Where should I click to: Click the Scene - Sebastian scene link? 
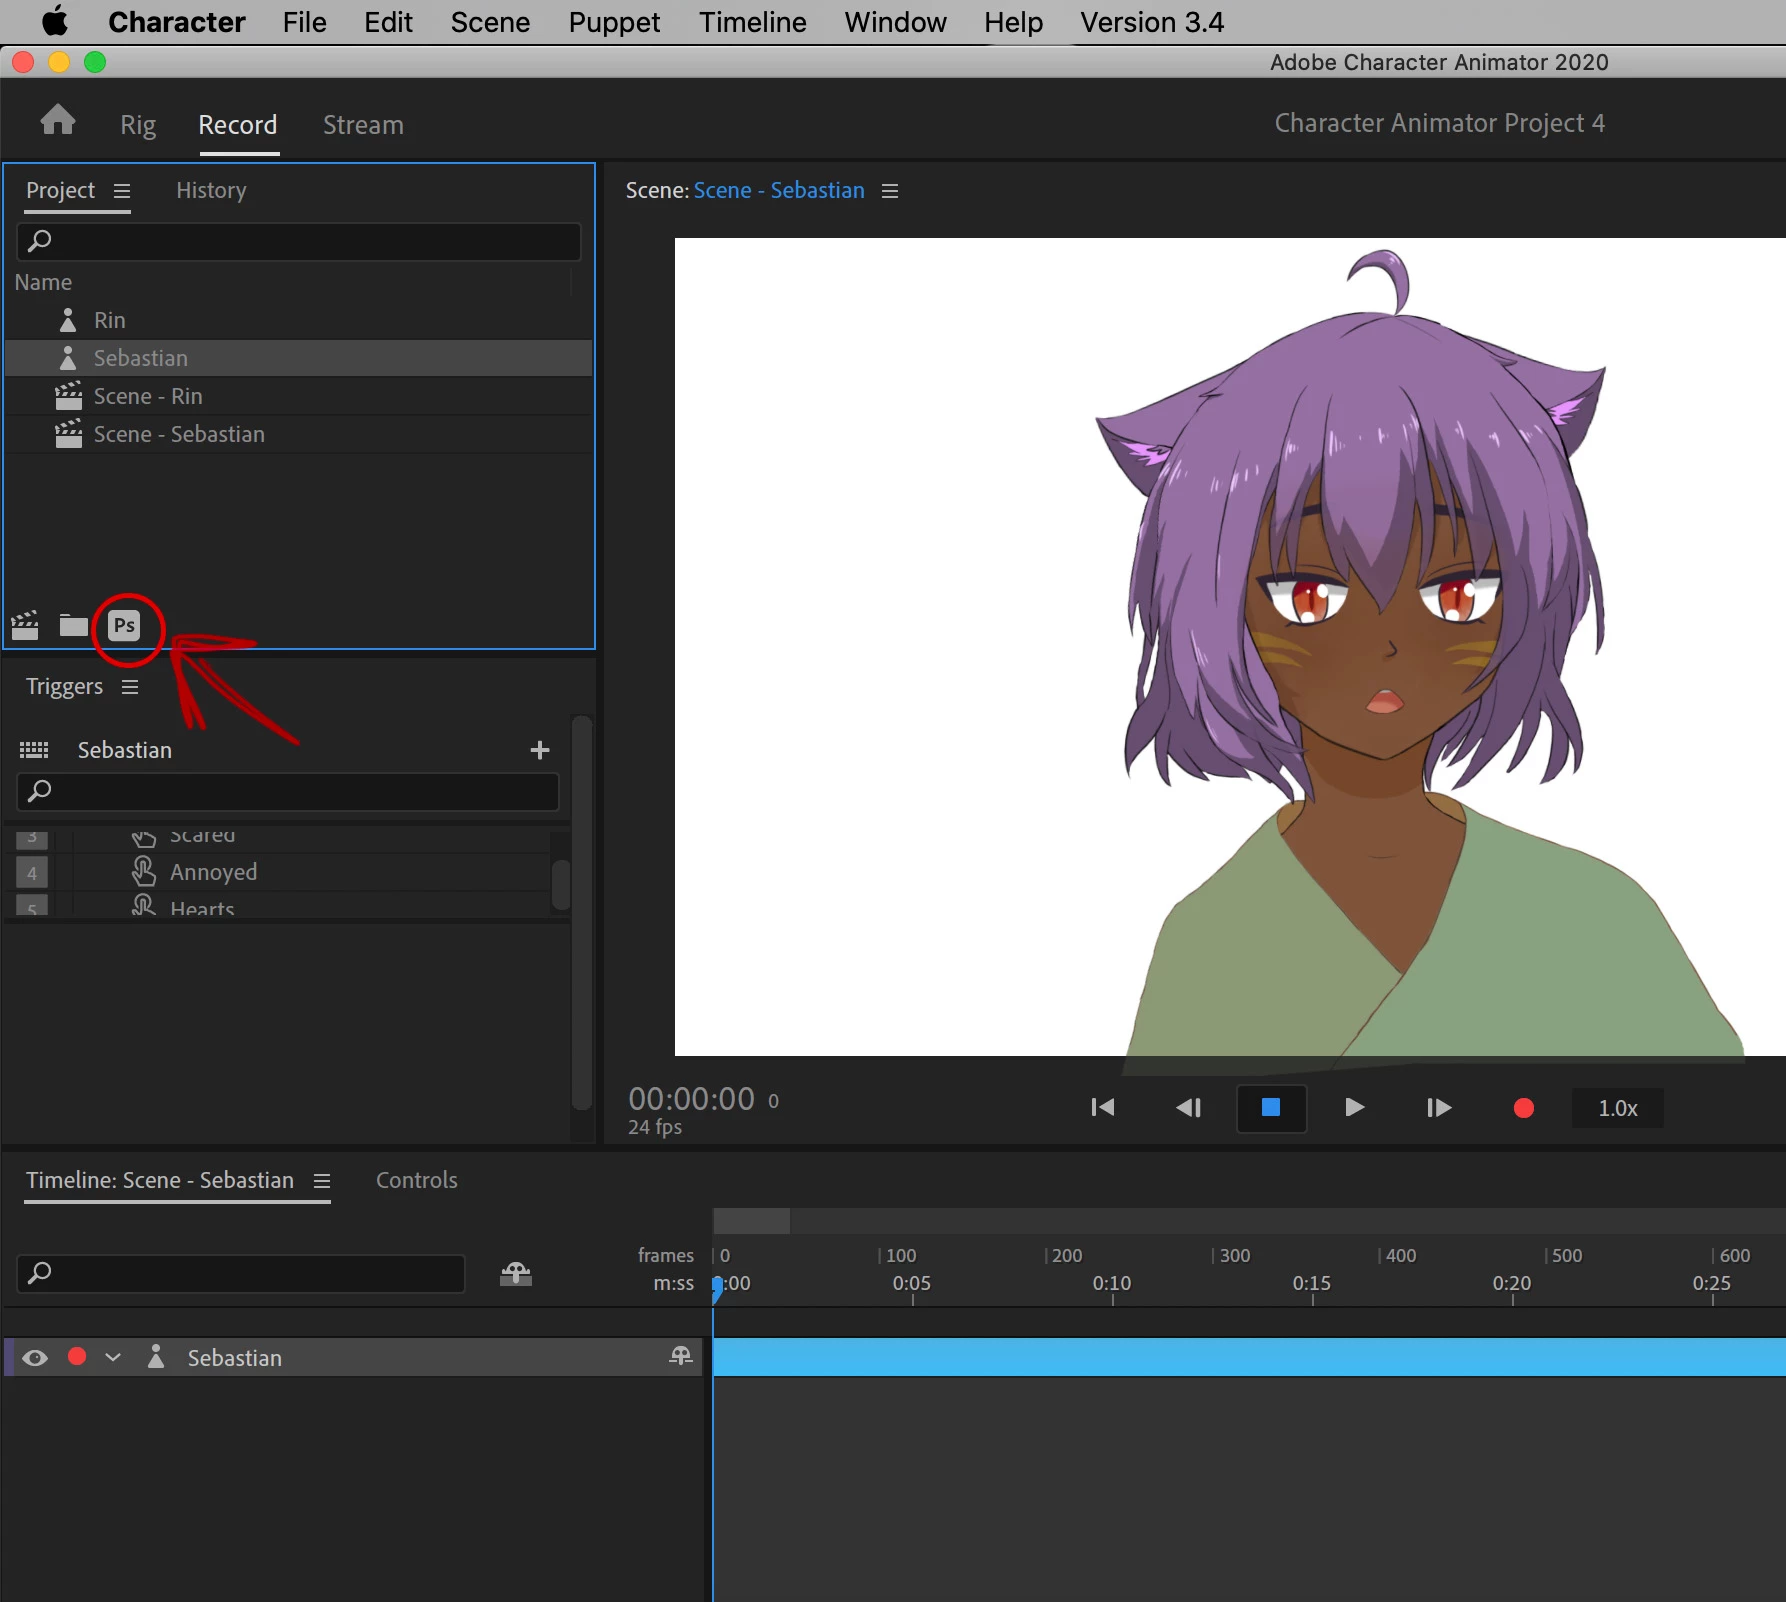pos(779,190)
